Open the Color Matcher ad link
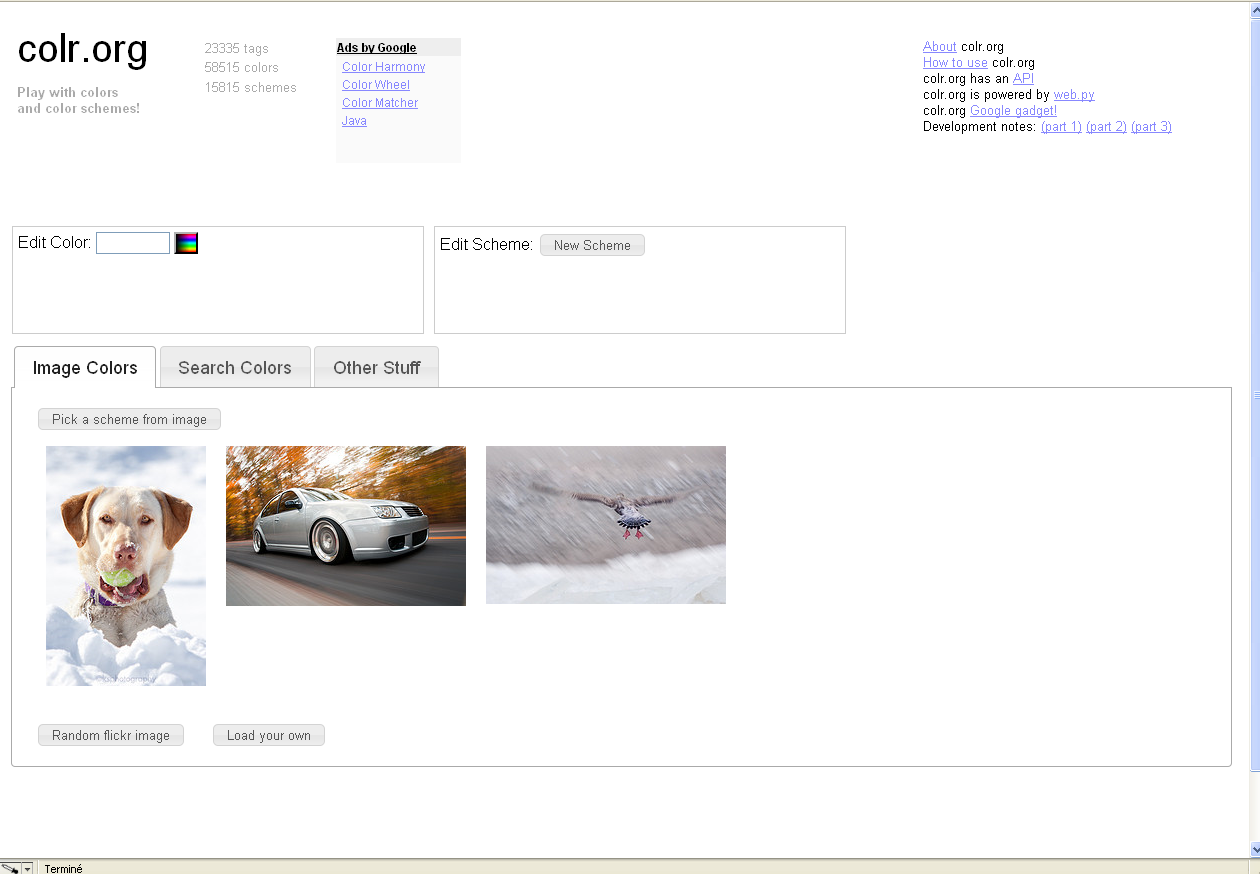 (380, 103)
